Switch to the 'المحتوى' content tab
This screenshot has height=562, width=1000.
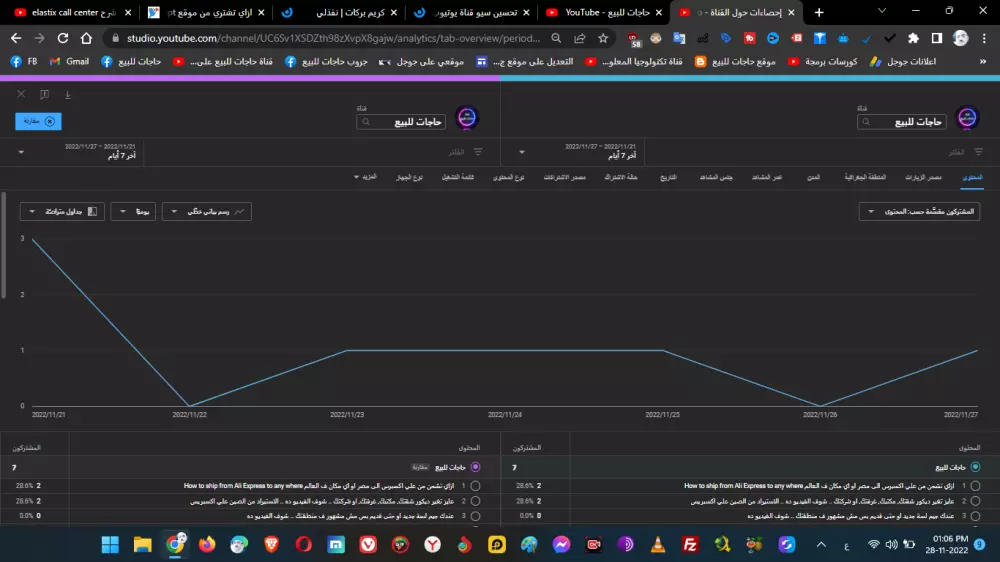click(x=972, y=177)
